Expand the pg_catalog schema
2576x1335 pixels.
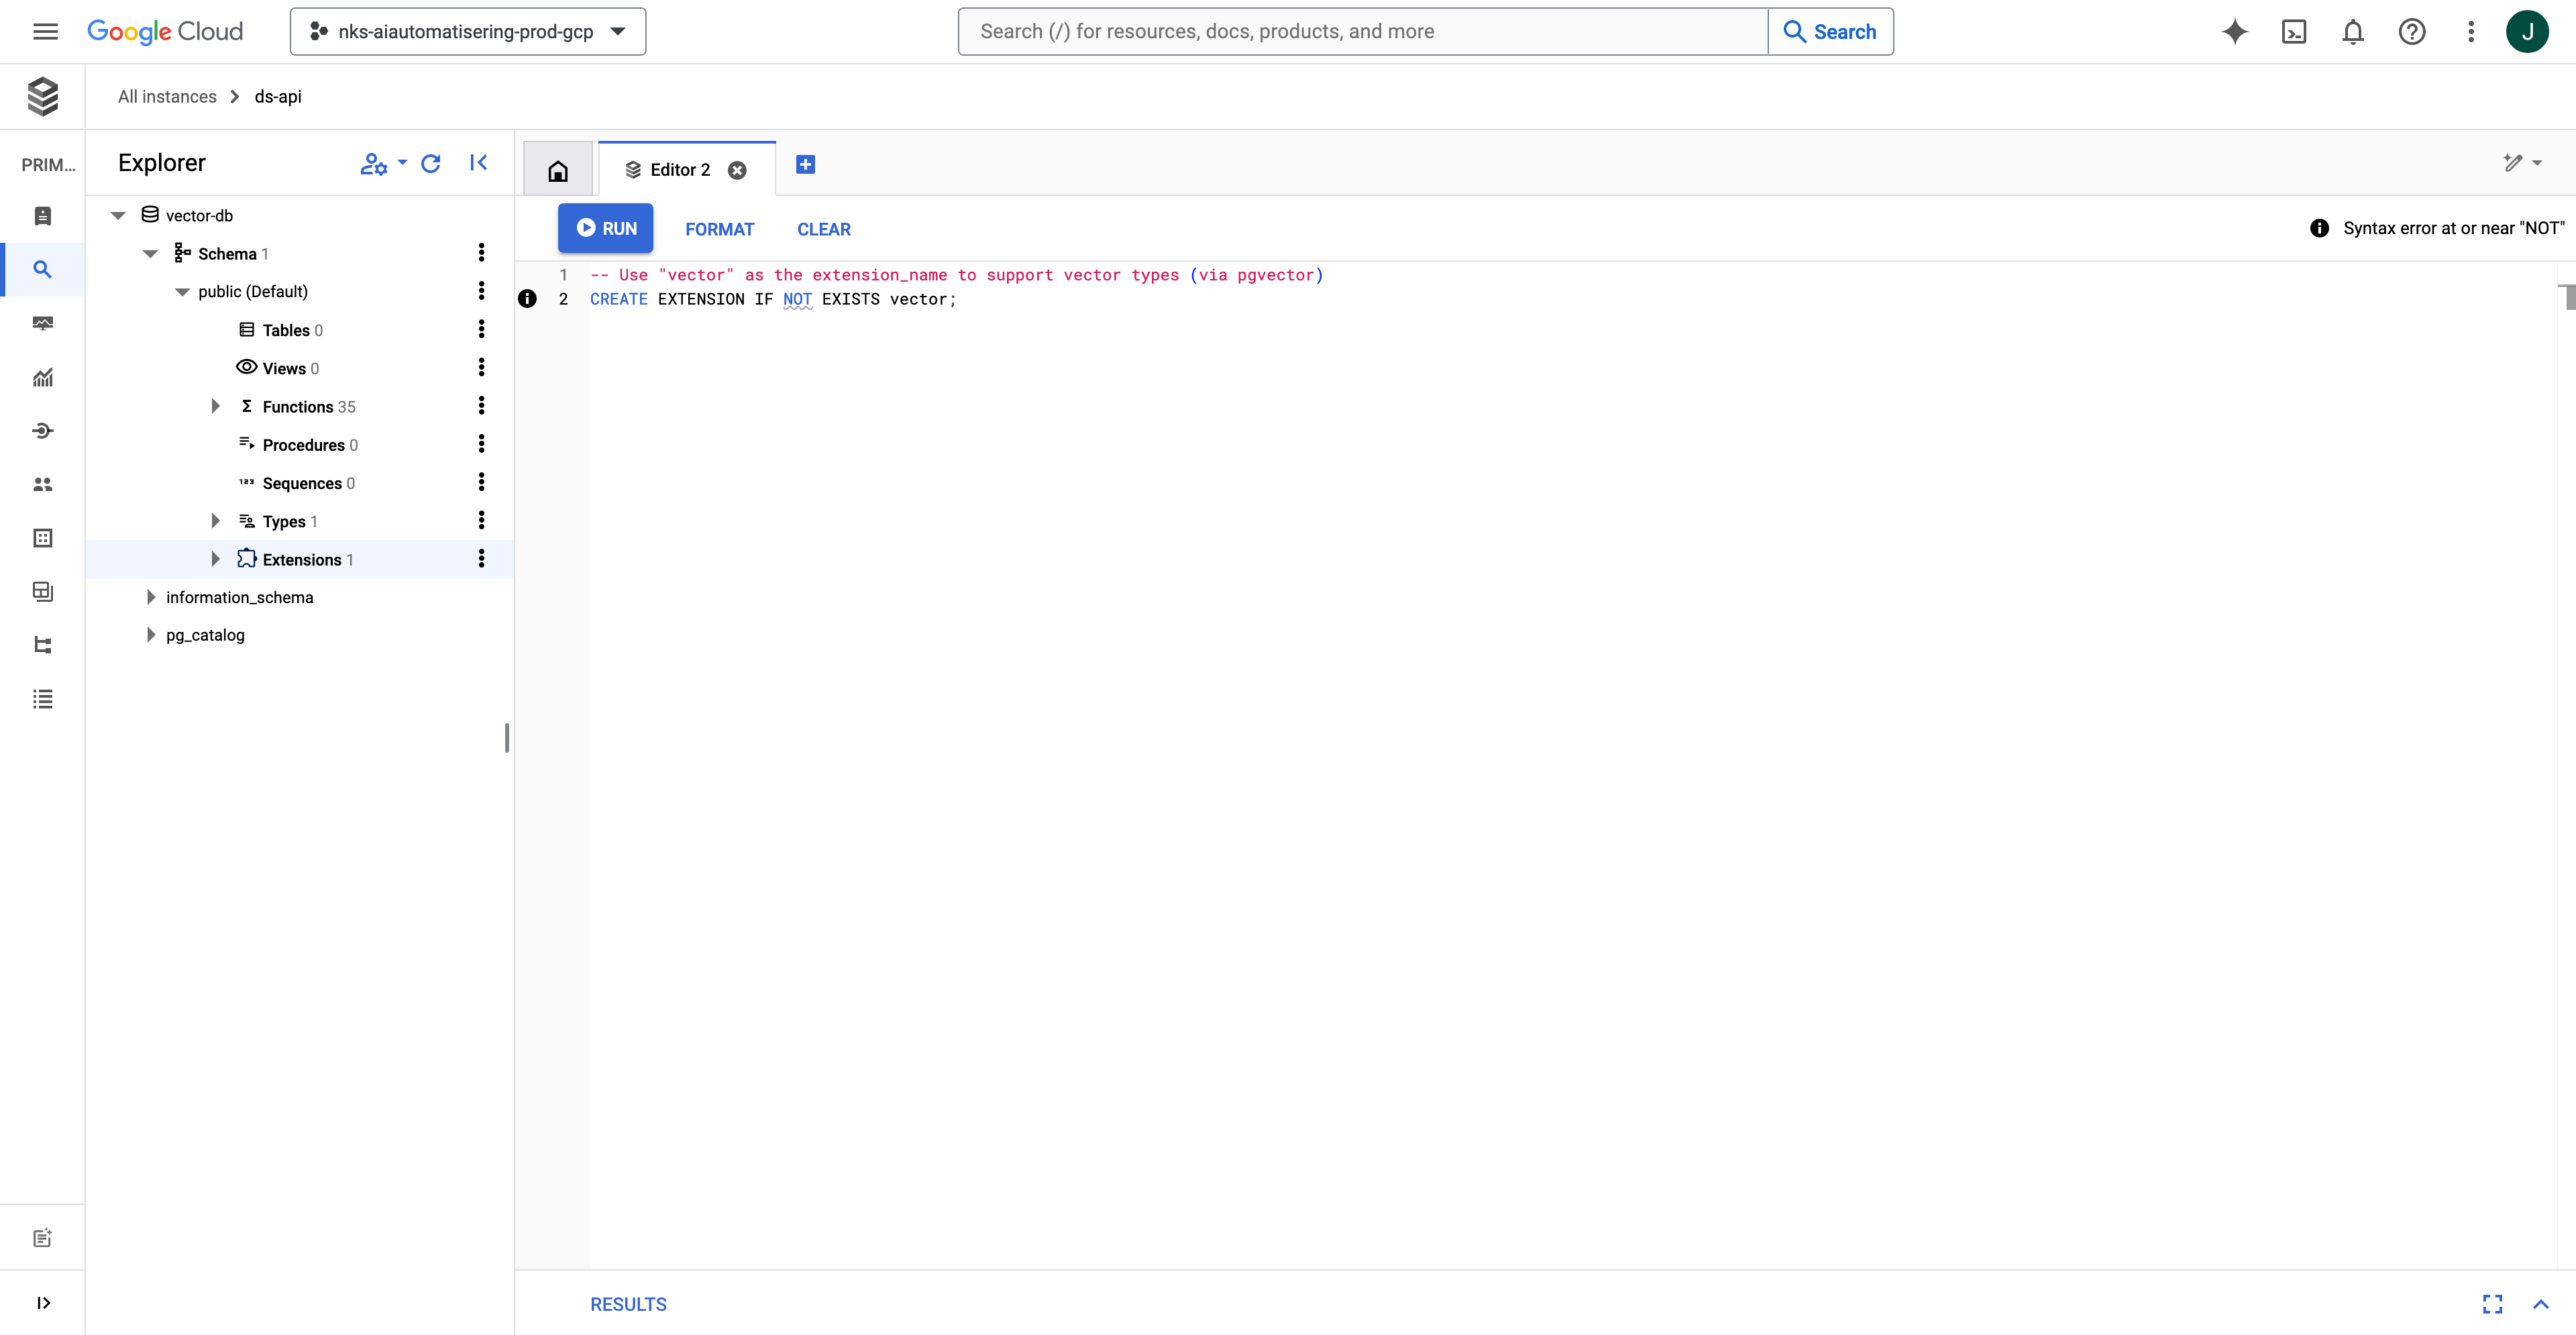(x=151, y=635)
